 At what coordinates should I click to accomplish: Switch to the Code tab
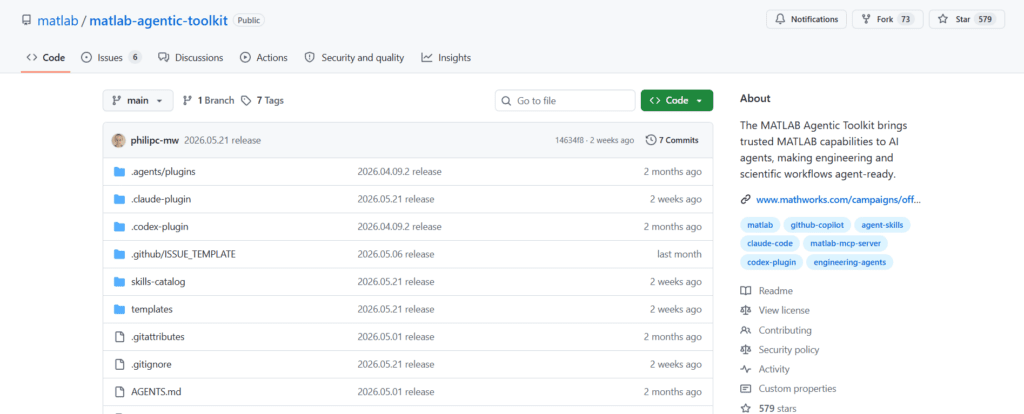[x=46, y=57]
